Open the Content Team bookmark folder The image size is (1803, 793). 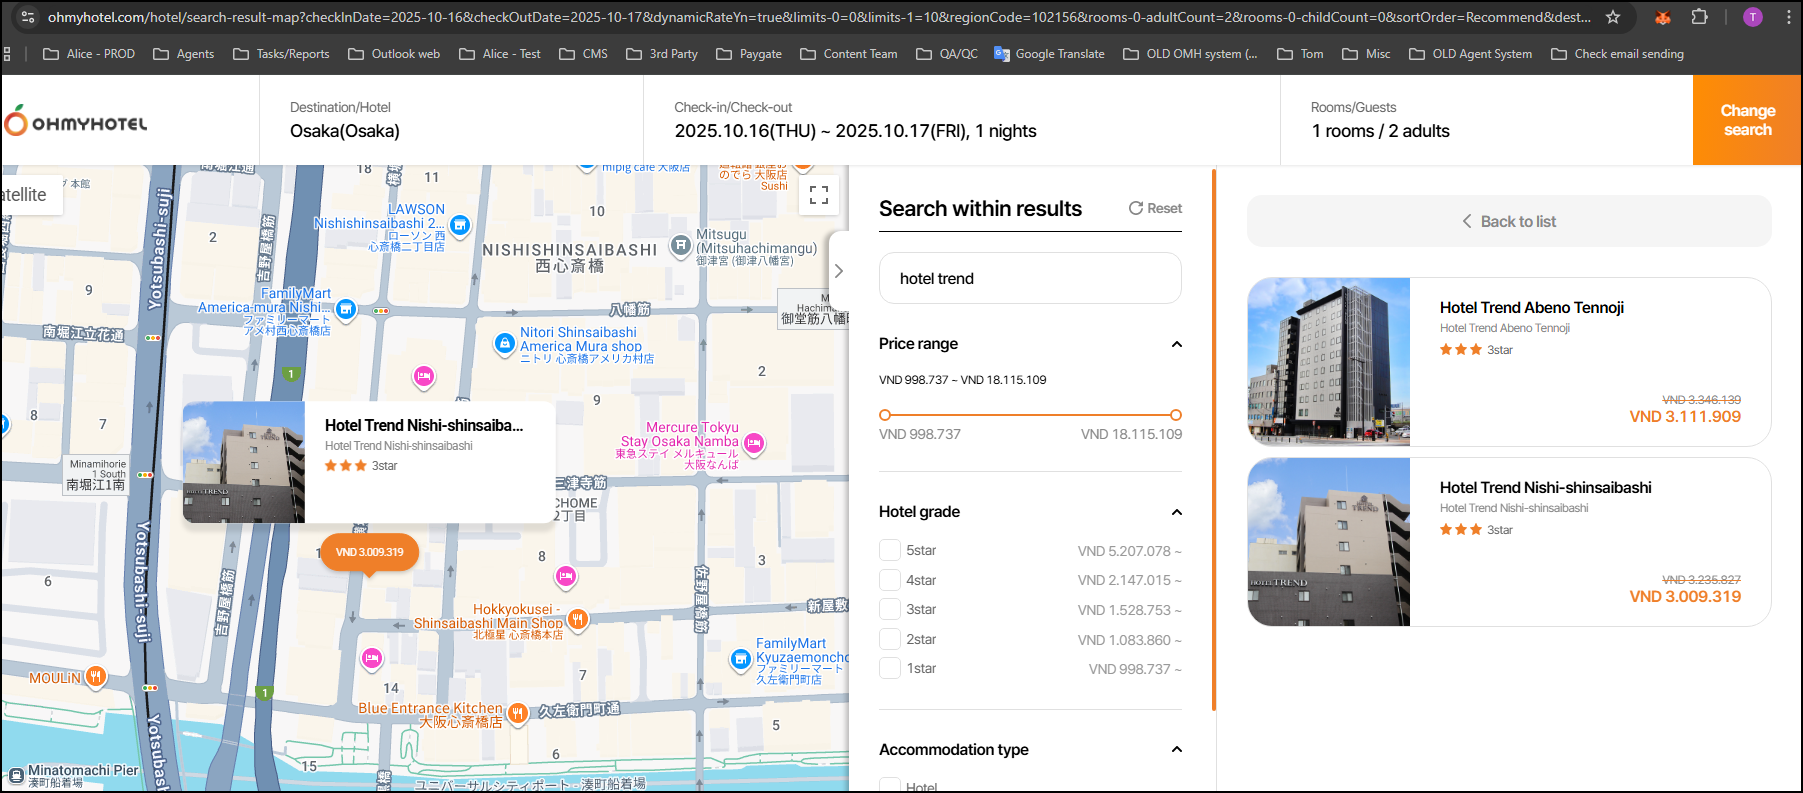(x=849, y=54)
